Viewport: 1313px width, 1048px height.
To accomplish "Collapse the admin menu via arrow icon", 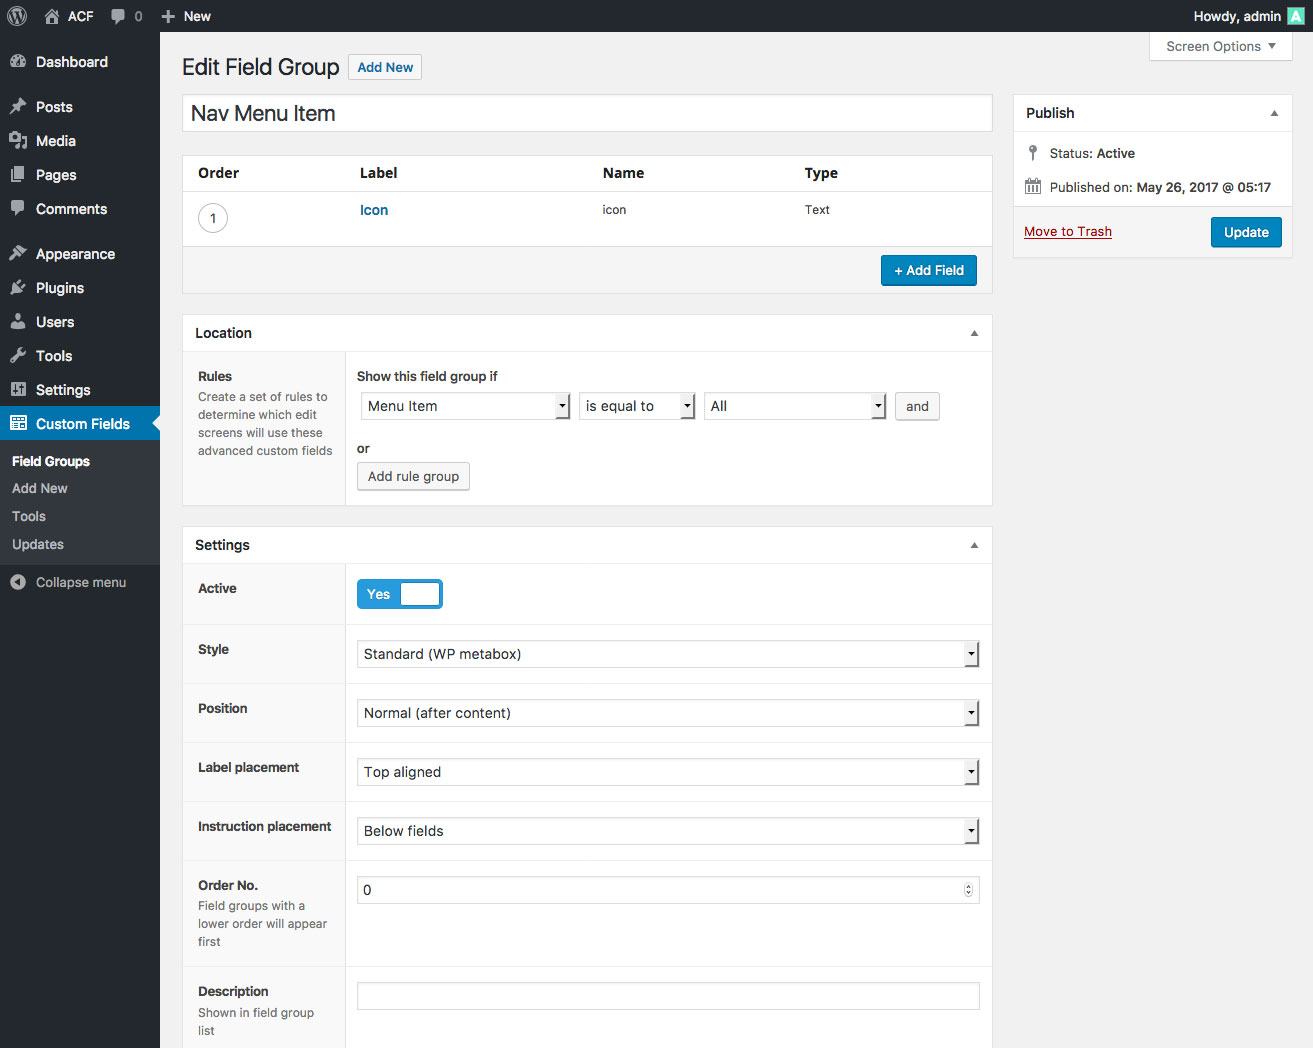I will click(17, 582).
